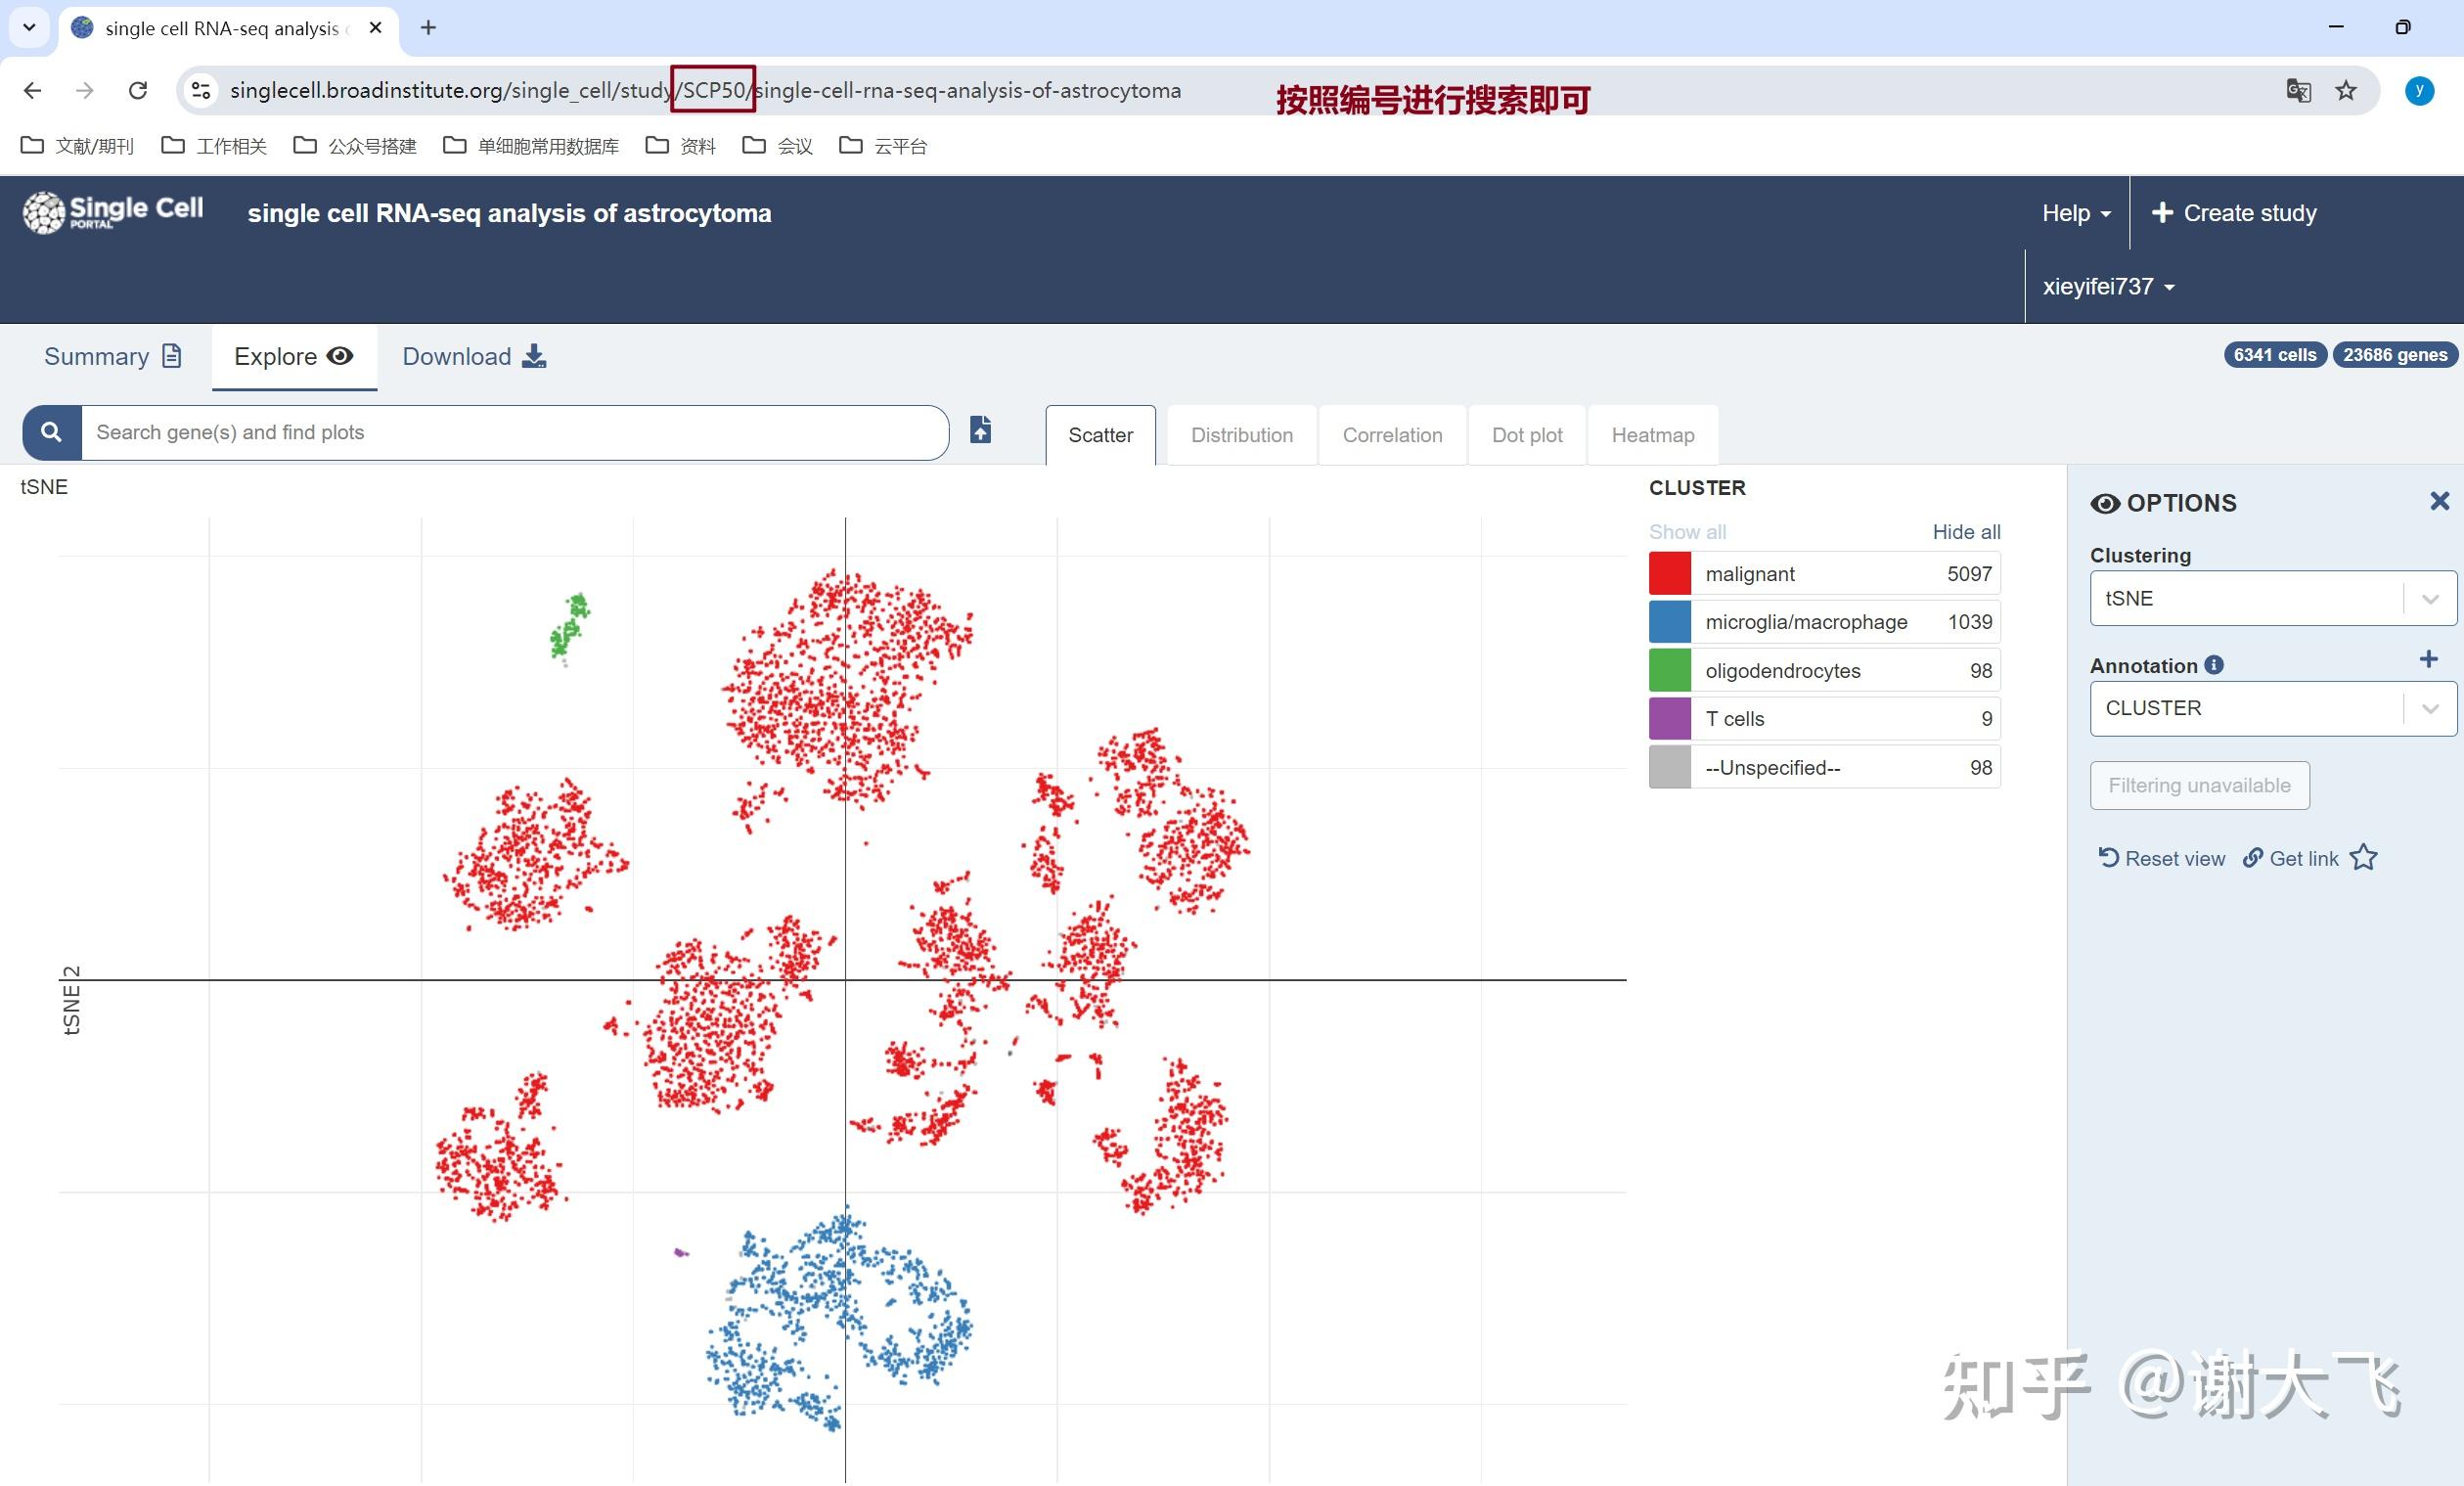Select the Correlation tab
This screenshot has height=1486, width=2464.
pyautogui.click(x=1392, y=435)
